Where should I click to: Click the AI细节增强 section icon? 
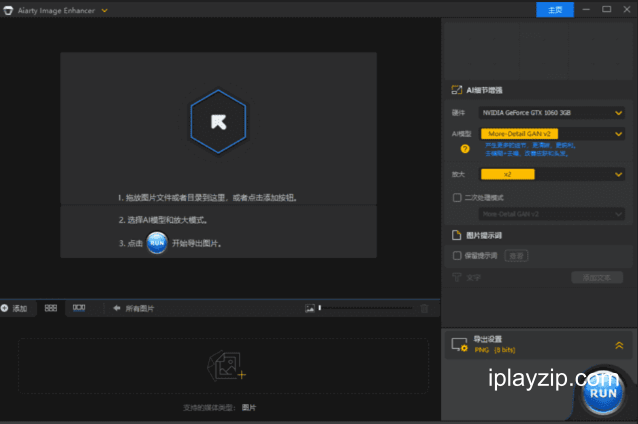(457, 90)
